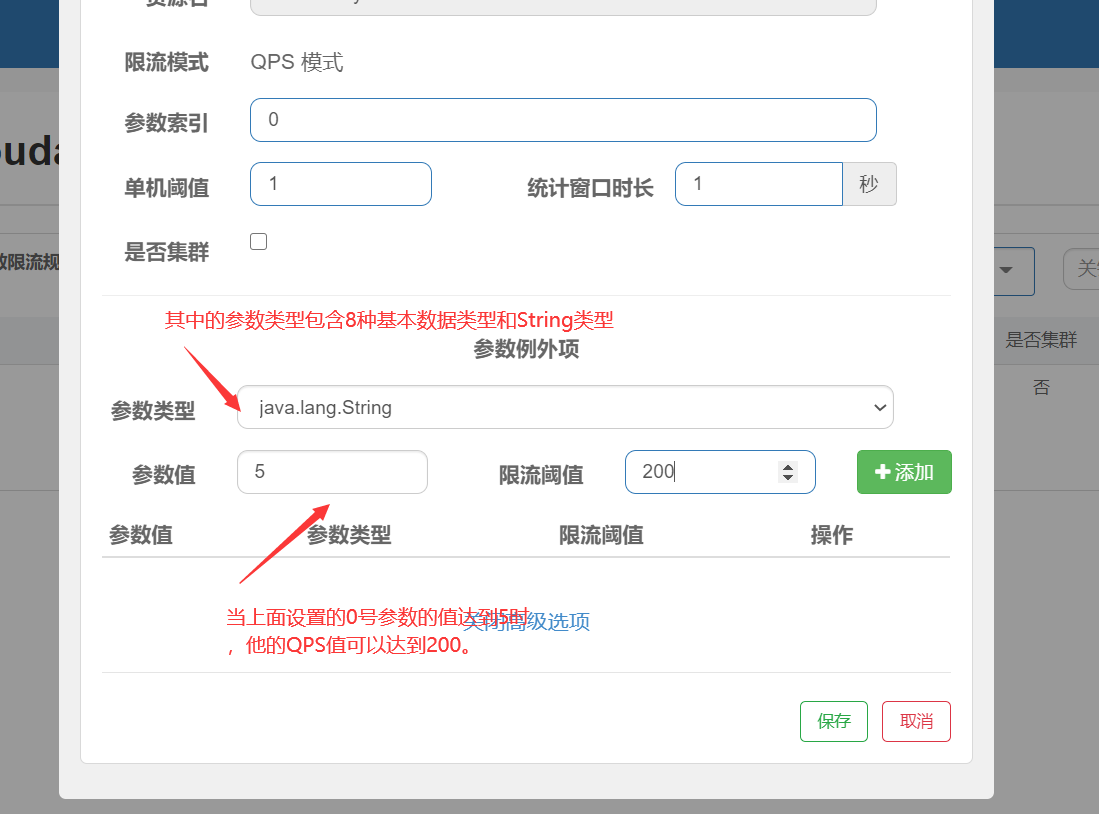Viewport: 1099px width, 814px height.
Task: Click the 参数类型 column header in exceptions table
Action: click(349, 535)
